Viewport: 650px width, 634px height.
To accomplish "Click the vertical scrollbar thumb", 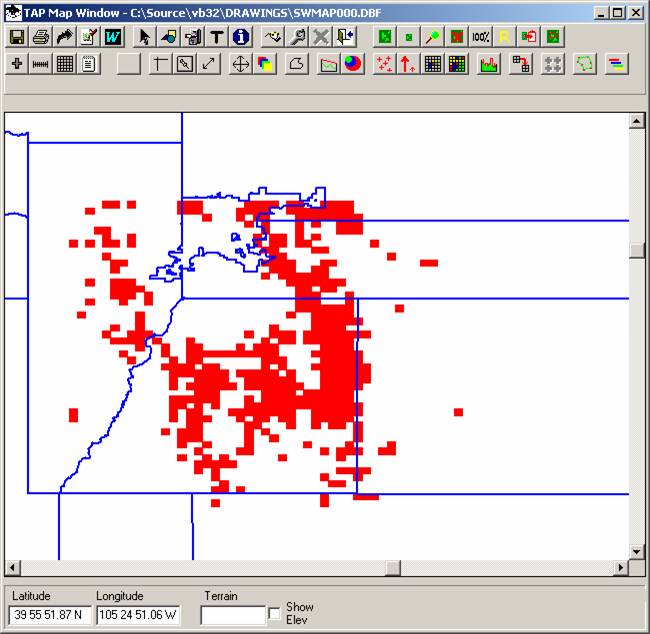I will coord(636,250).
